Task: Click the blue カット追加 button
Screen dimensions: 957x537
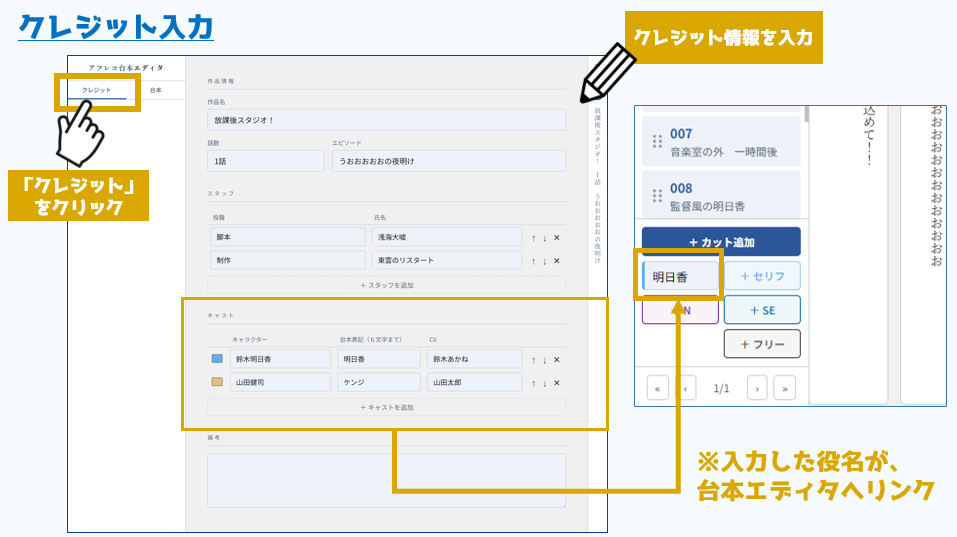Action: 720,242
